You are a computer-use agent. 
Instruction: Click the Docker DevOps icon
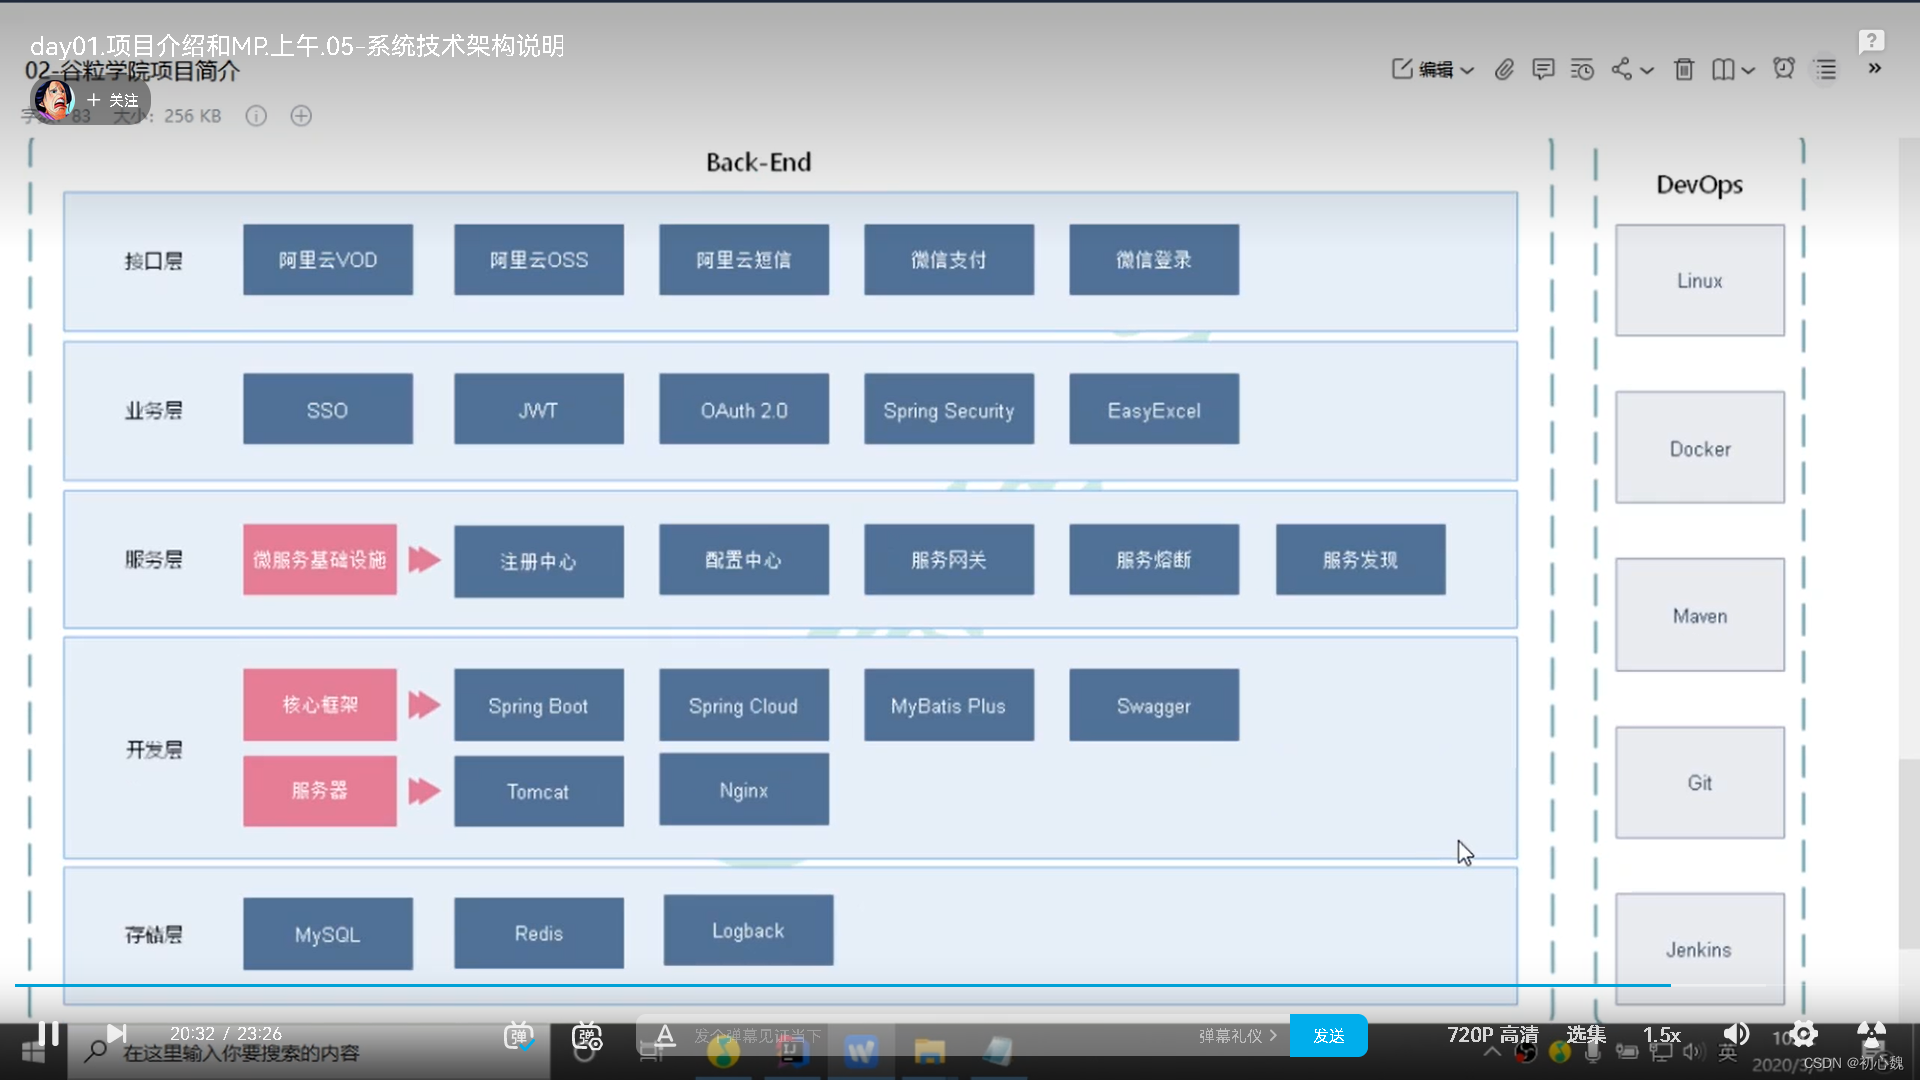[x=1698, y=447]
